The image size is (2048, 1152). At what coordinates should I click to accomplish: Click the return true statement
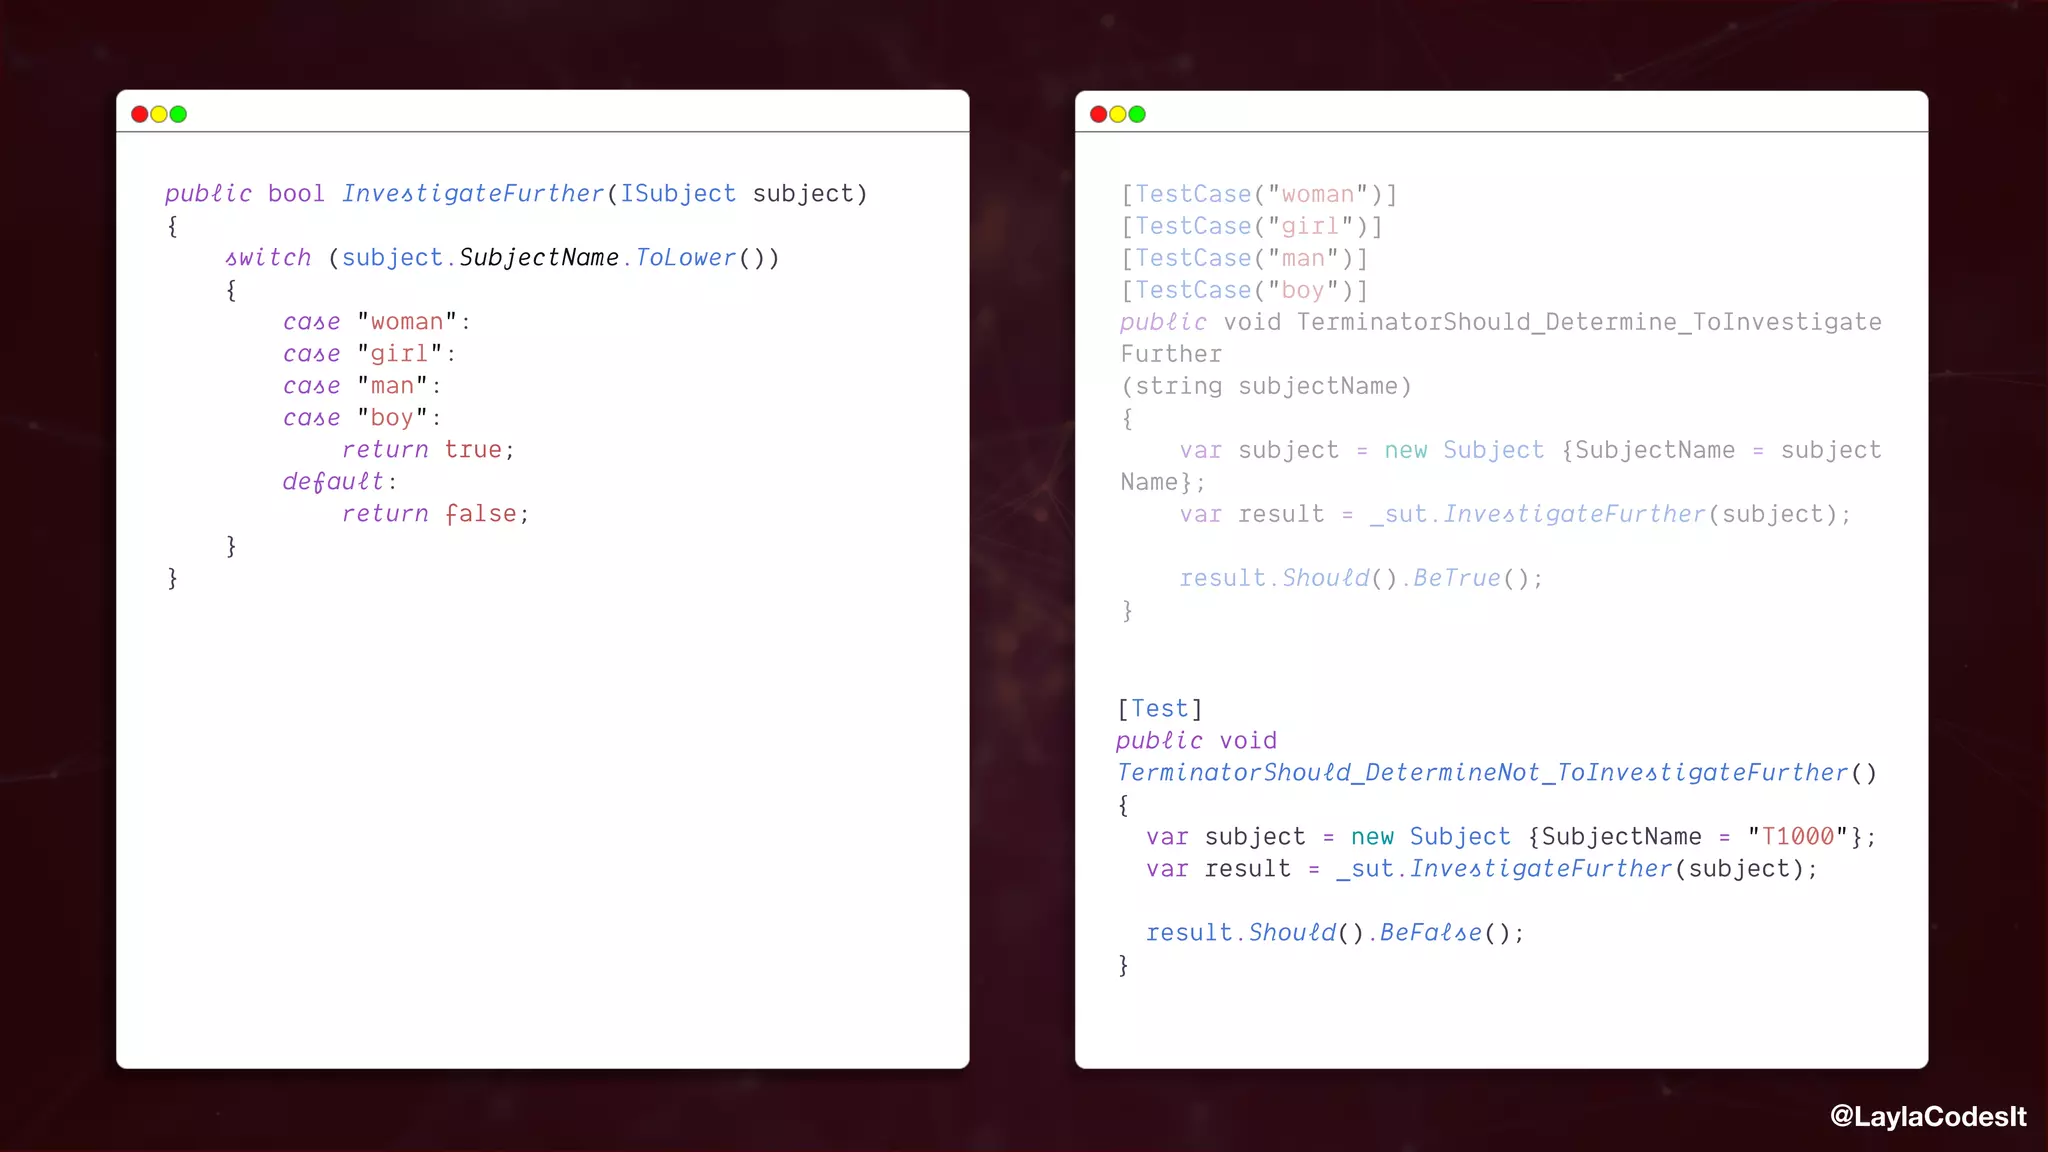pyautogui.click(x=428, y=450)
